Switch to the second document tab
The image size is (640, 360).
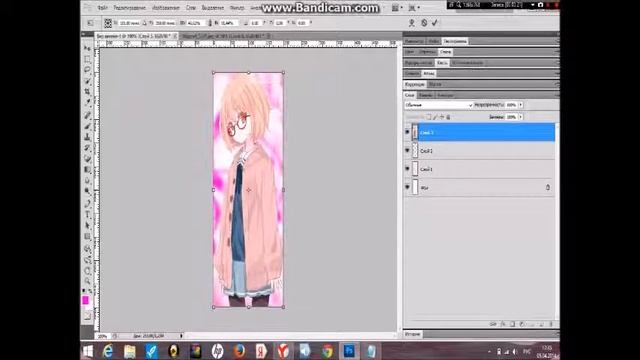(x=226, y=36)
